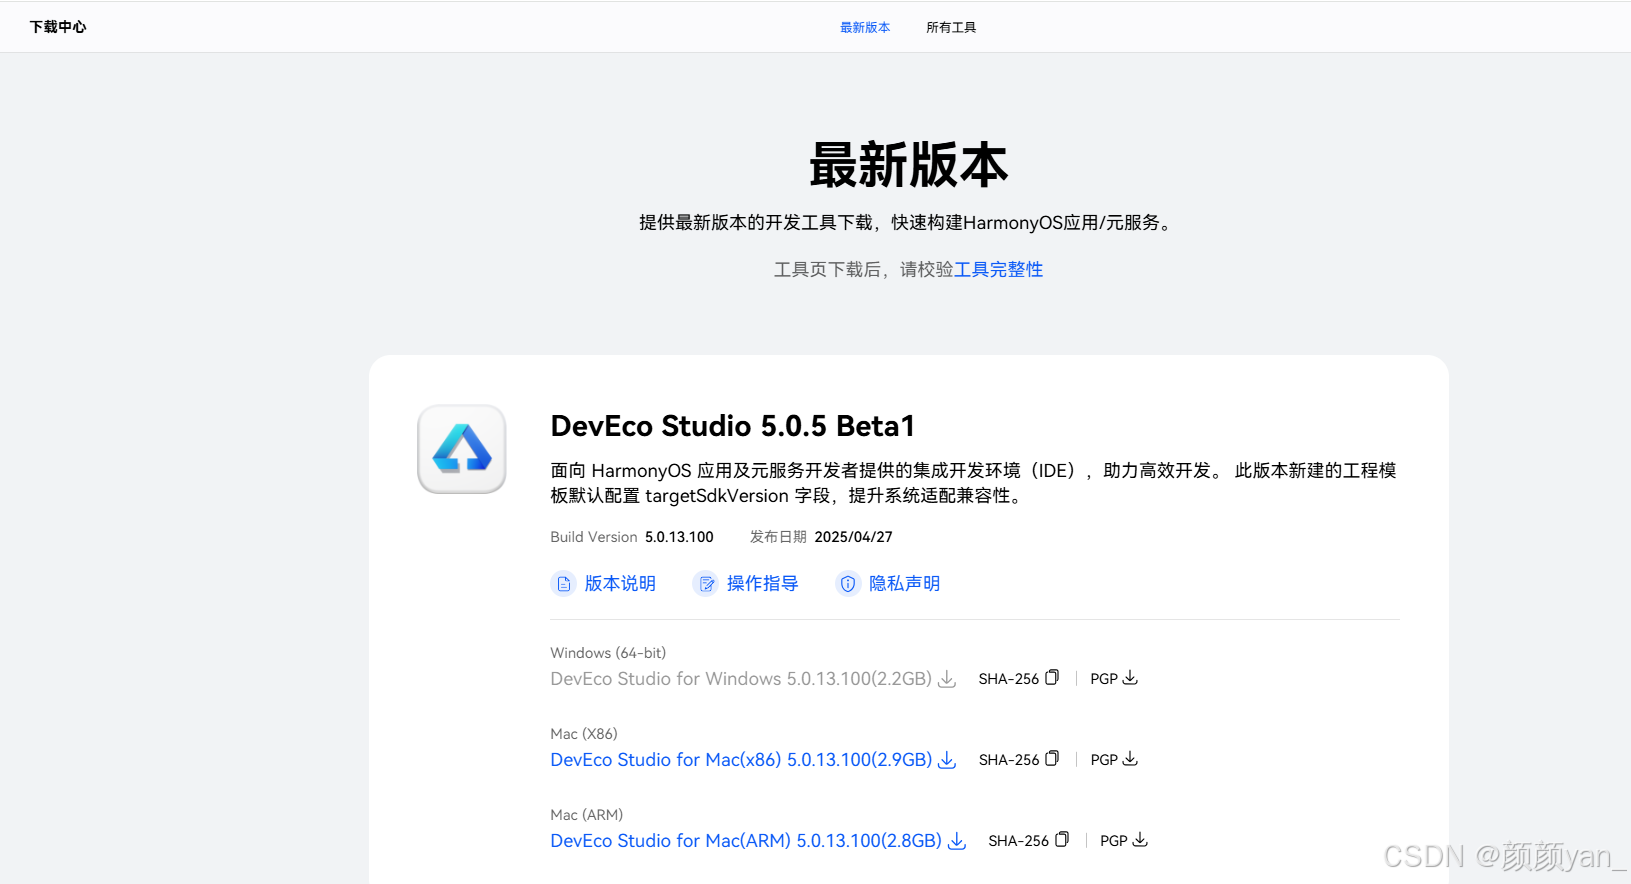Download PGP file for Windows package

pyautogui.click(x=1130, y=678)
